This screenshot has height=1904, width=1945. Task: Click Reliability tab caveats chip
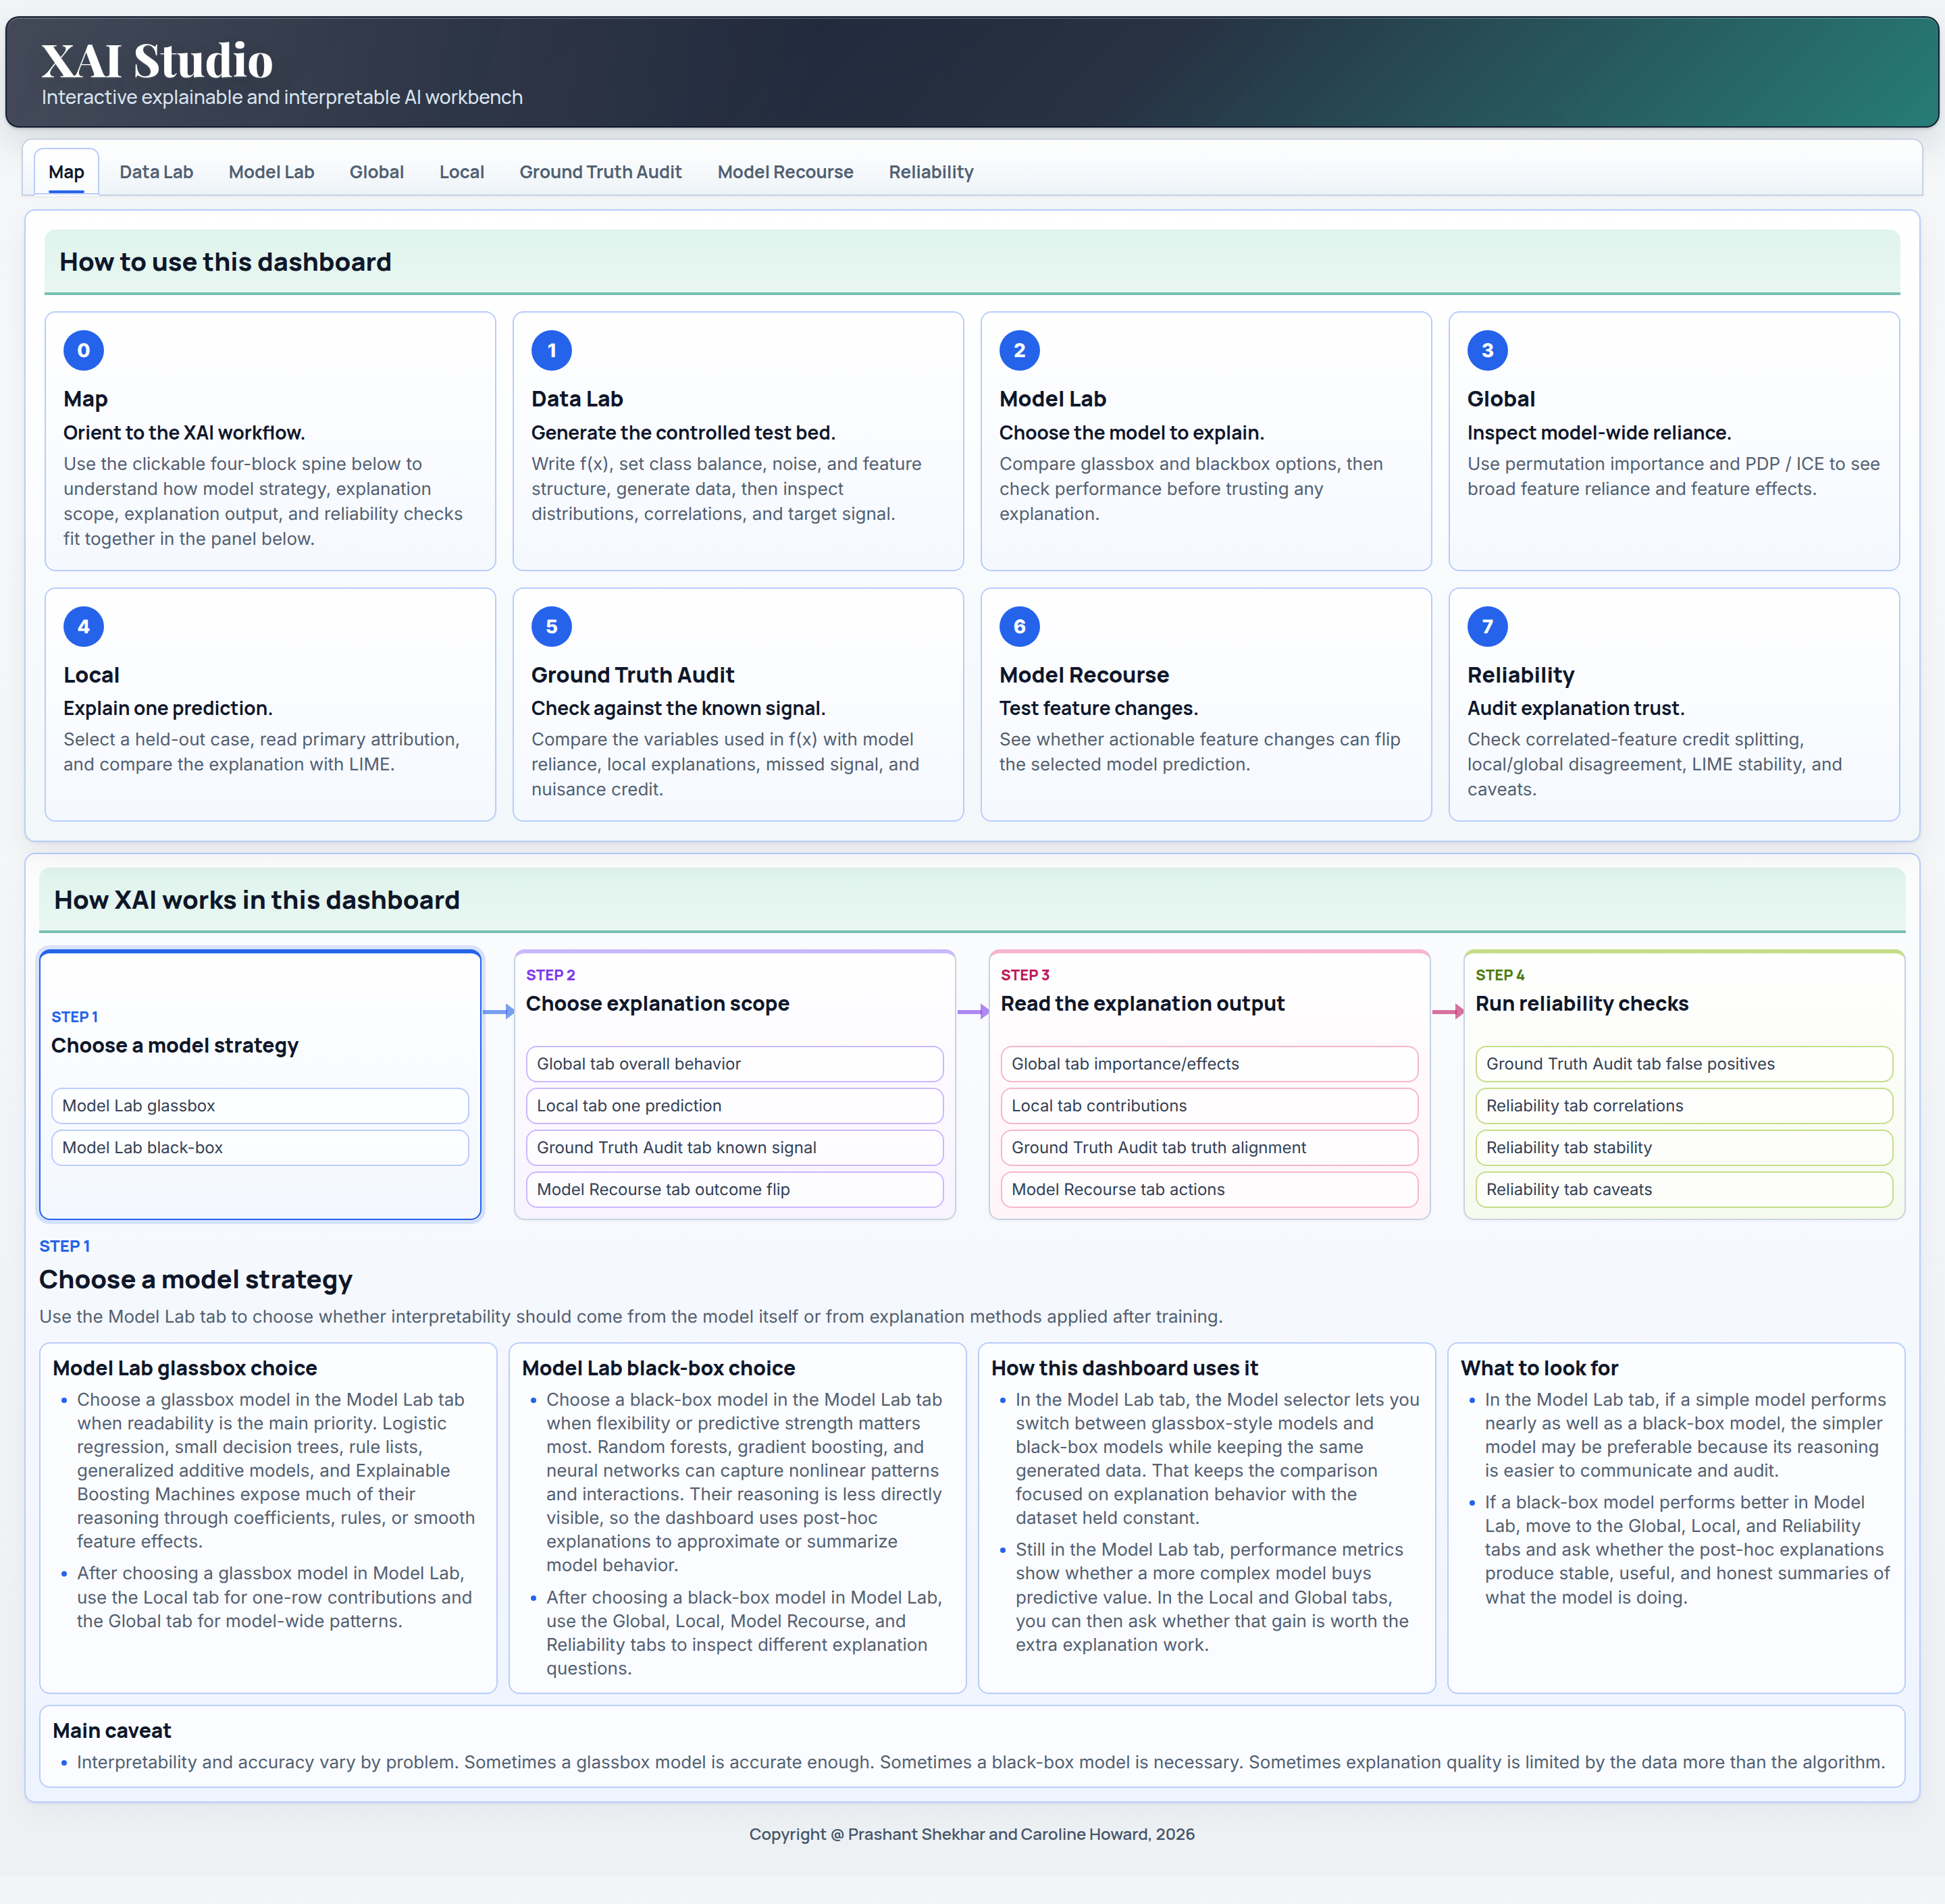coord(1684,1190)
